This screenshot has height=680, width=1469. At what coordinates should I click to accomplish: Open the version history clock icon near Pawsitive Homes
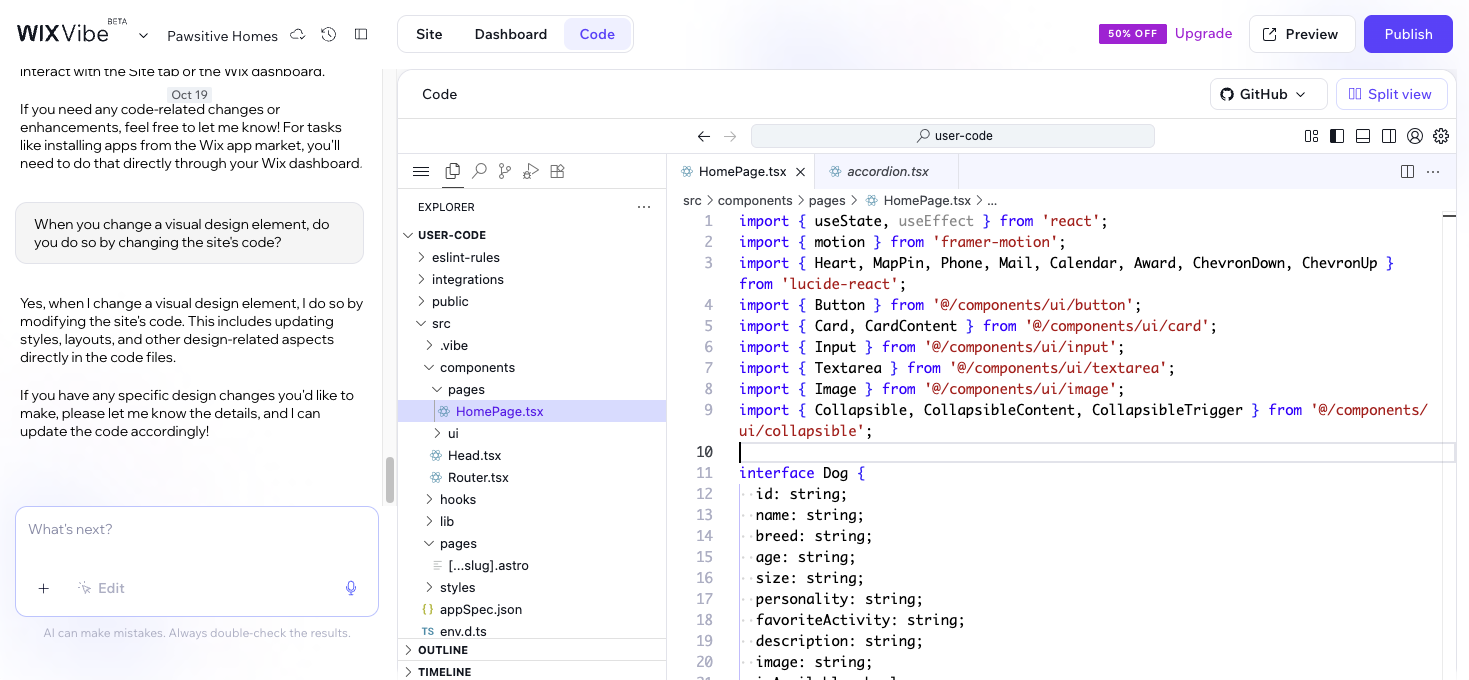point(328,34)
